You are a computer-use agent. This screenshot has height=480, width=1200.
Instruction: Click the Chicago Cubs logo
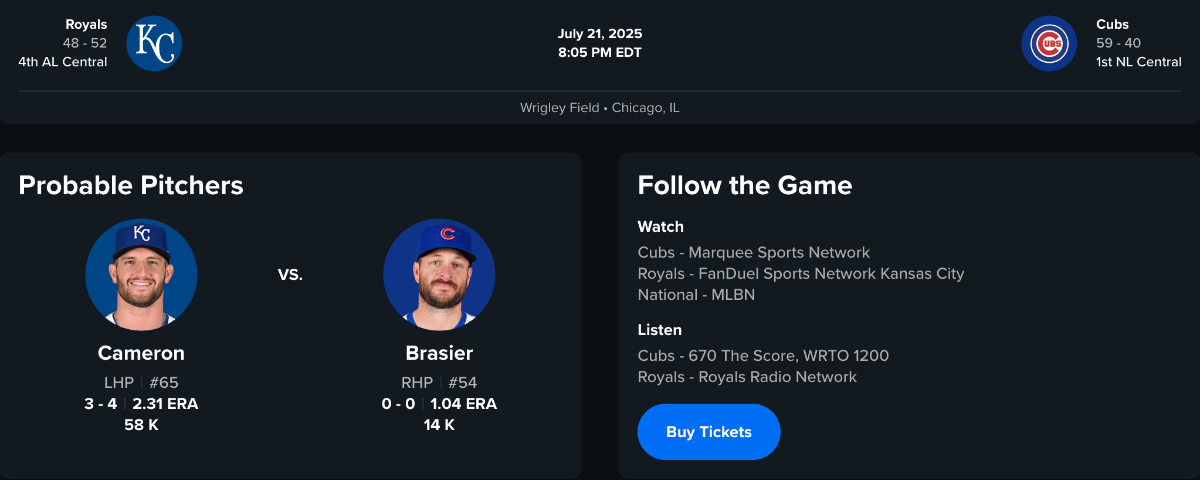pos(1049,44)
